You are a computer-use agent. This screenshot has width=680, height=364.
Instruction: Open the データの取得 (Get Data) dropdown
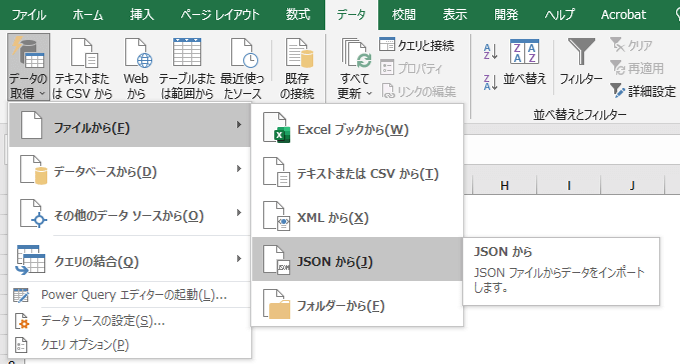28,67
